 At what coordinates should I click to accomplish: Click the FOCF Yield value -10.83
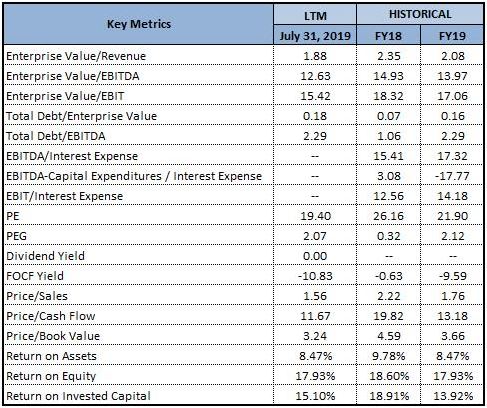pos(315,276)
